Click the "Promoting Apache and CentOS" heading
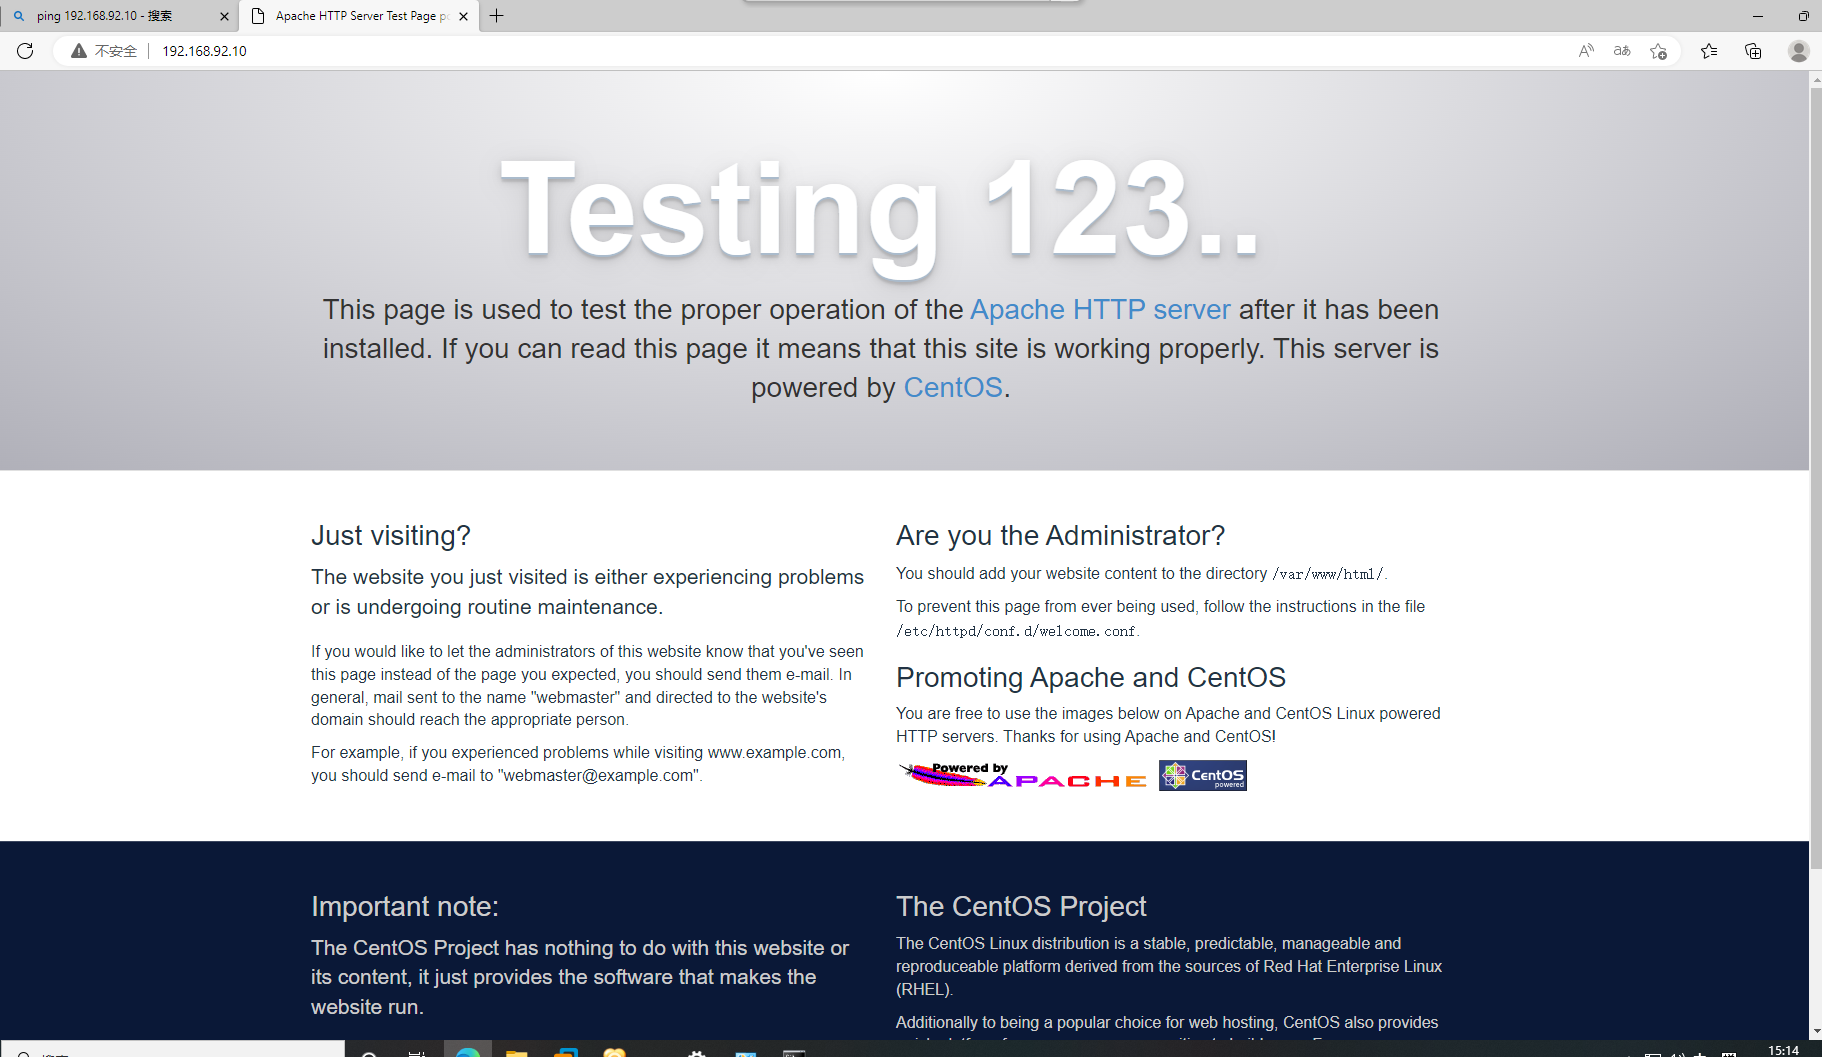 tap(1091, 678)
